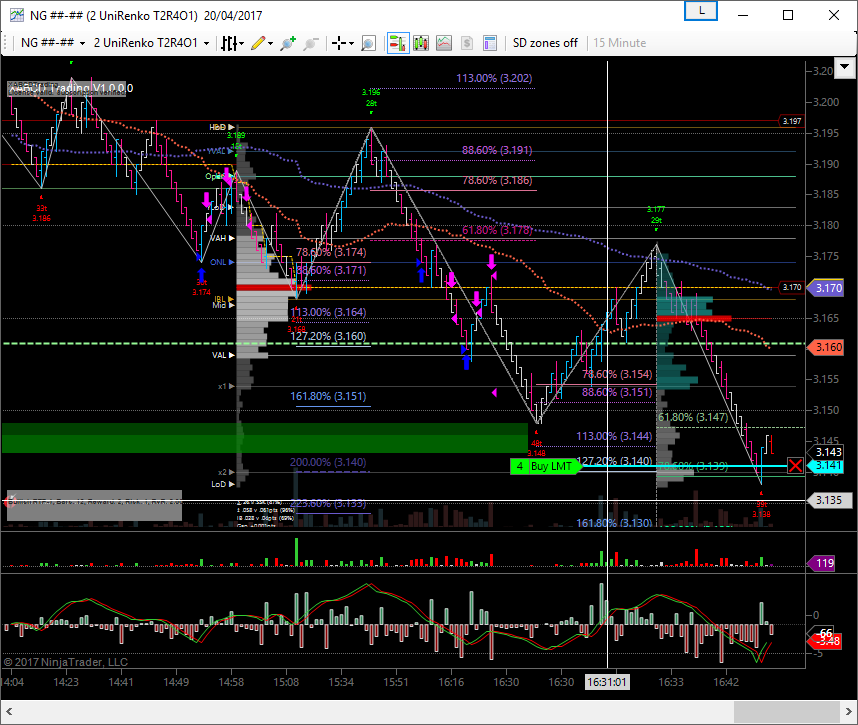Click the 3.177 swing high label

[656, 209]
